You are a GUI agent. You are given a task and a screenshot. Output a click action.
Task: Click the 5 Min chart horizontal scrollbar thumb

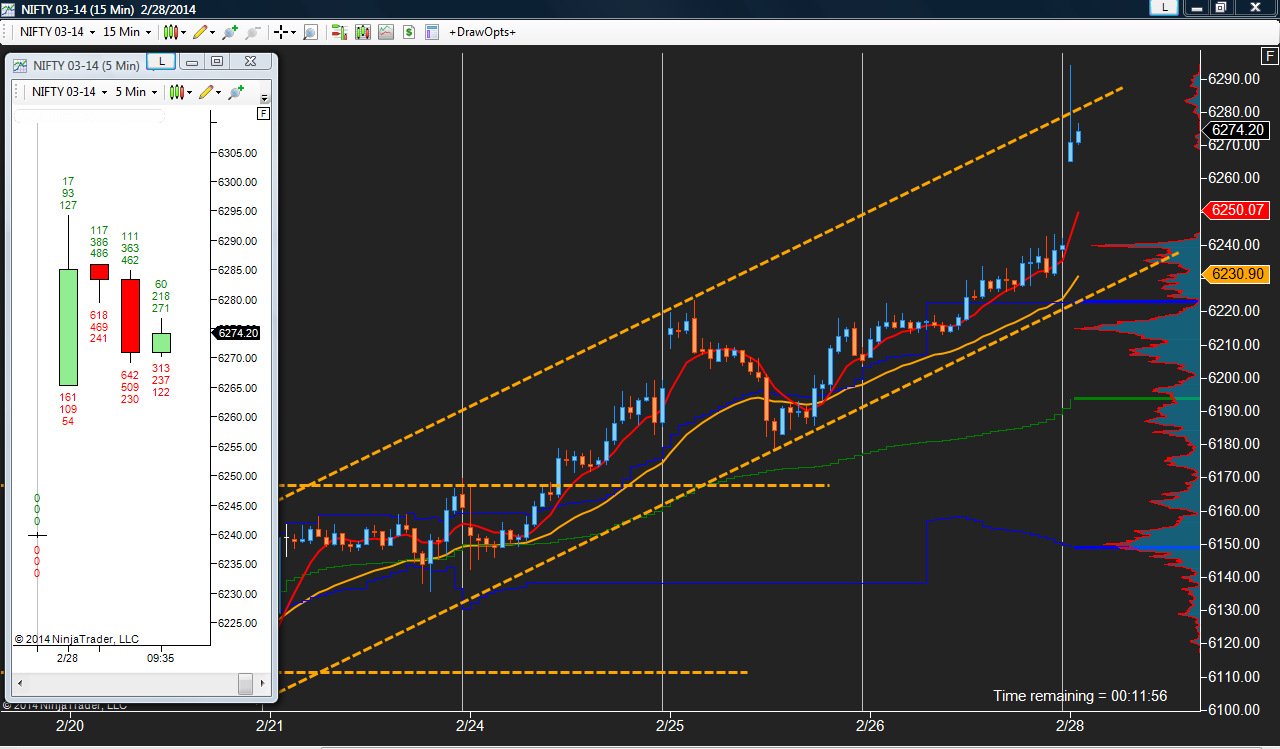tap(245, 684)
